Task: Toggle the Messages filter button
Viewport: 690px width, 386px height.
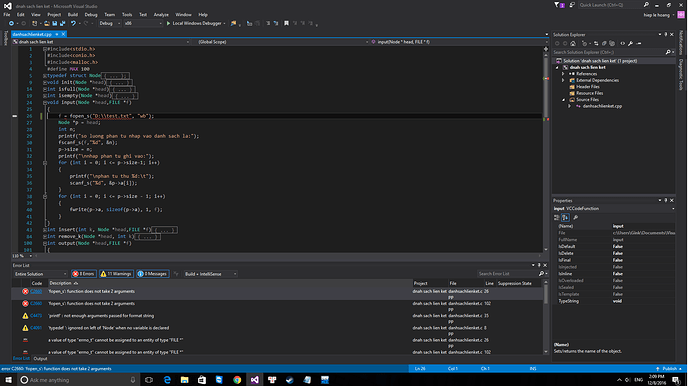Action: [152, 274]
